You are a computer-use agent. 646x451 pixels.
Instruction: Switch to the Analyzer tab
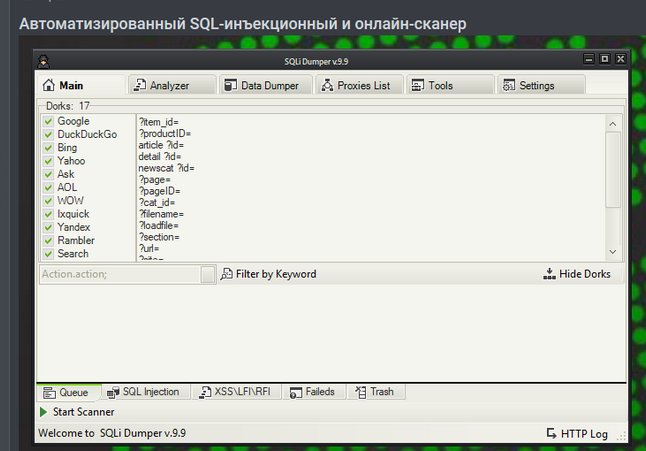point(172,85)
